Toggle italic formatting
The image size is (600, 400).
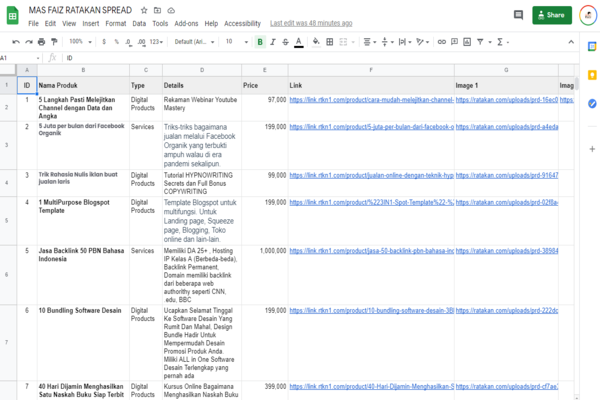273,42
